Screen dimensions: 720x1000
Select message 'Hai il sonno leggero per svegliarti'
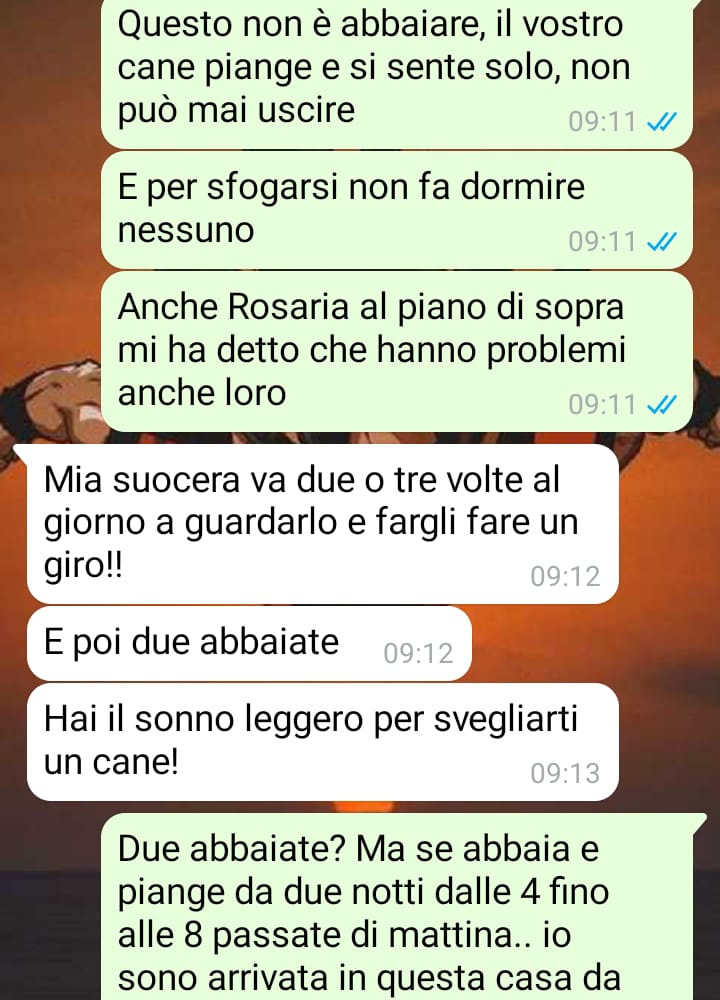(x=322, y=742)
